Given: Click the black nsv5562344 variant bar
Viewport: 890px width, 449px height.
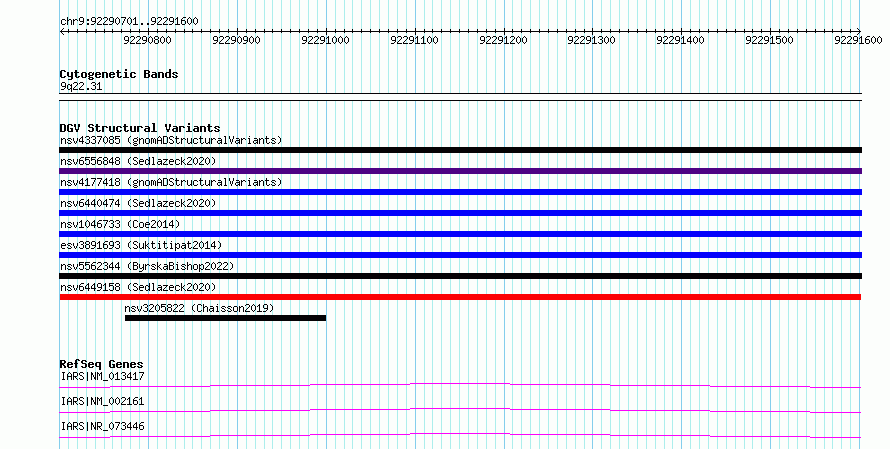Looking at the screenshot, I should point(460,276).
